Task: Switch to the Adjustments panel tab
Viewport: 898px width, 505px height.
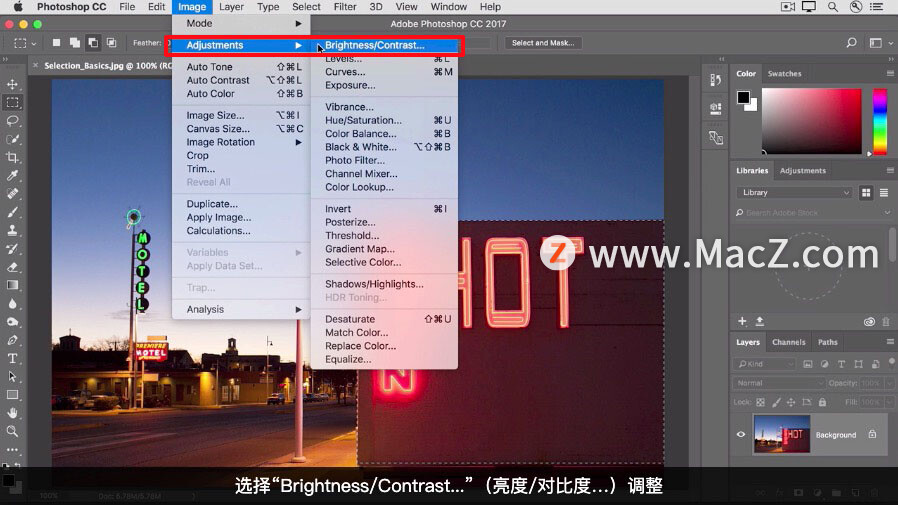Action: point(802,171)
